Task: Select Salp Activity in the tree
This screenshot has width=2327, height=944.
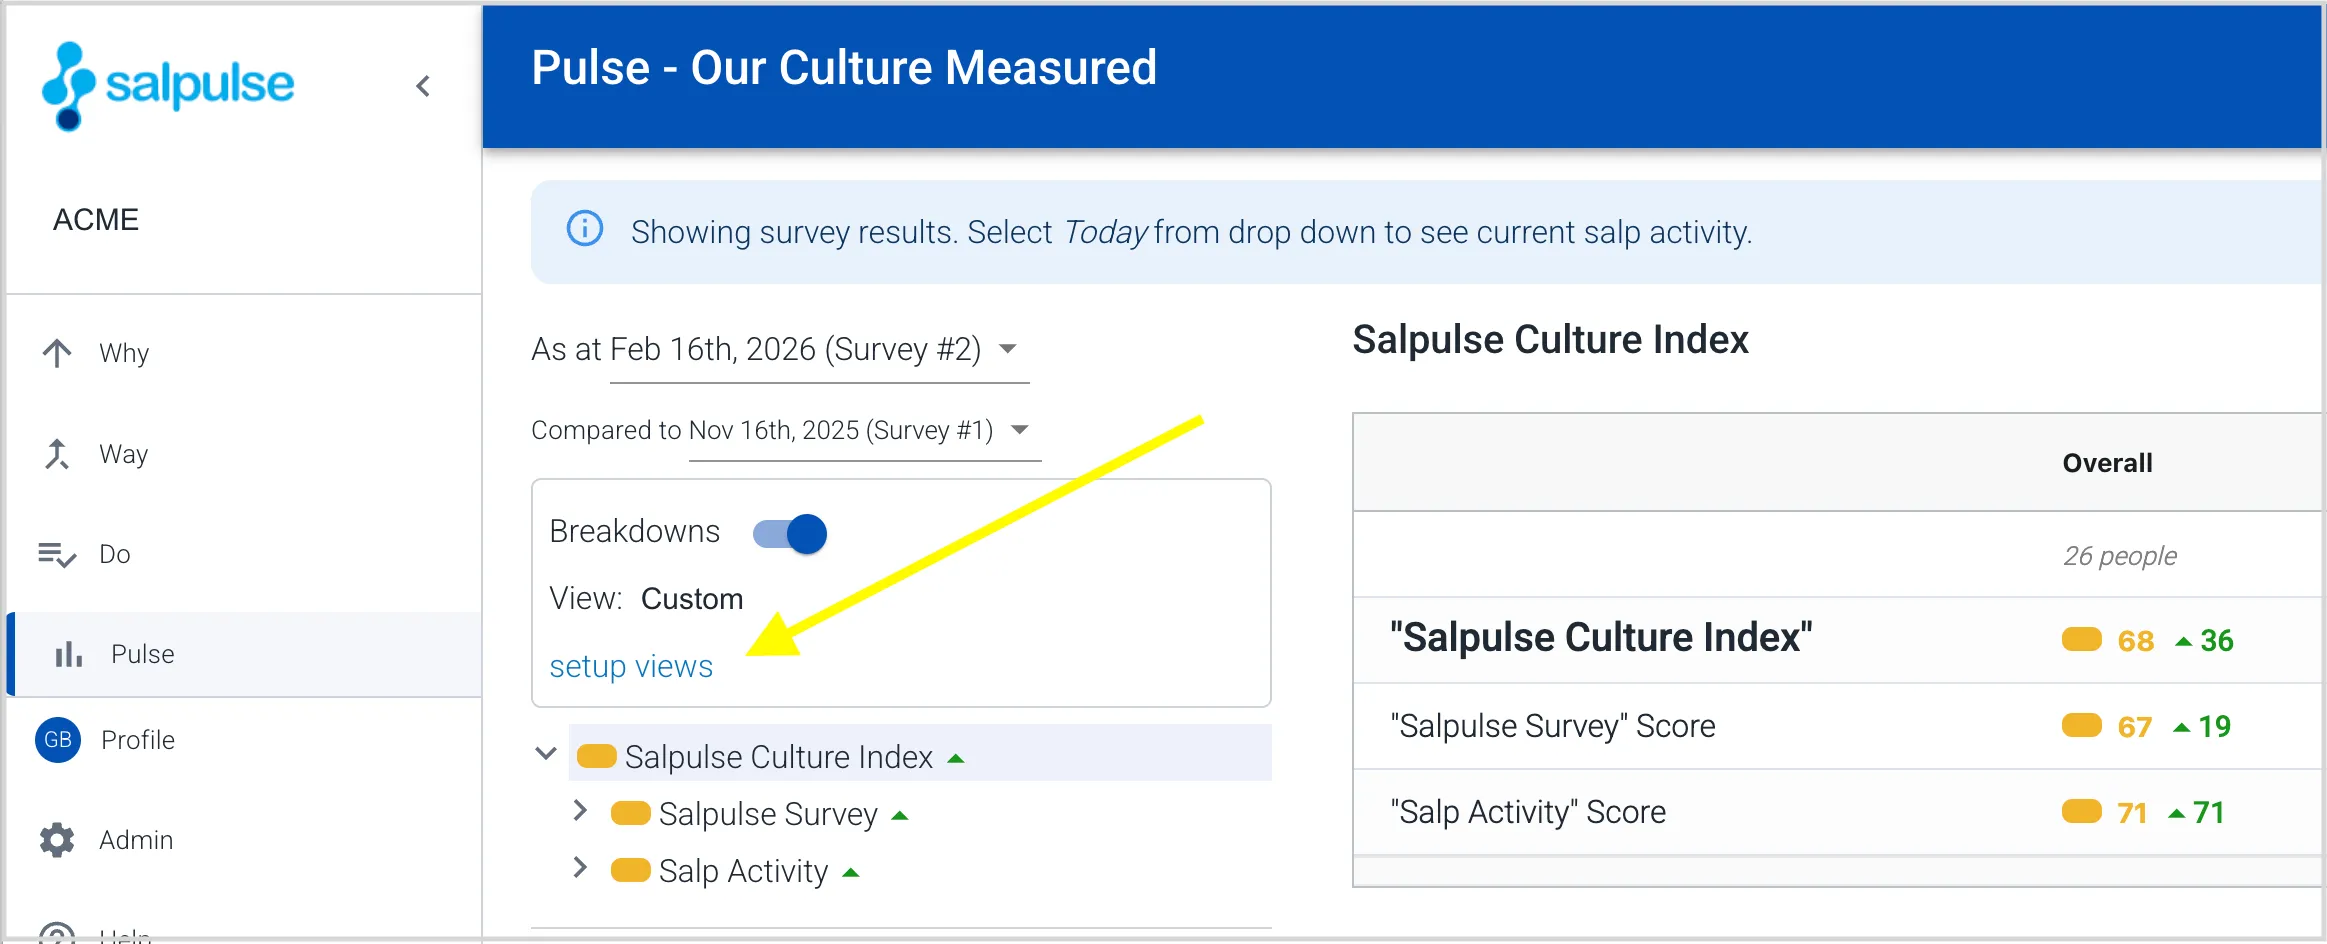Action: pyautogui.click(x=743, y=871)
